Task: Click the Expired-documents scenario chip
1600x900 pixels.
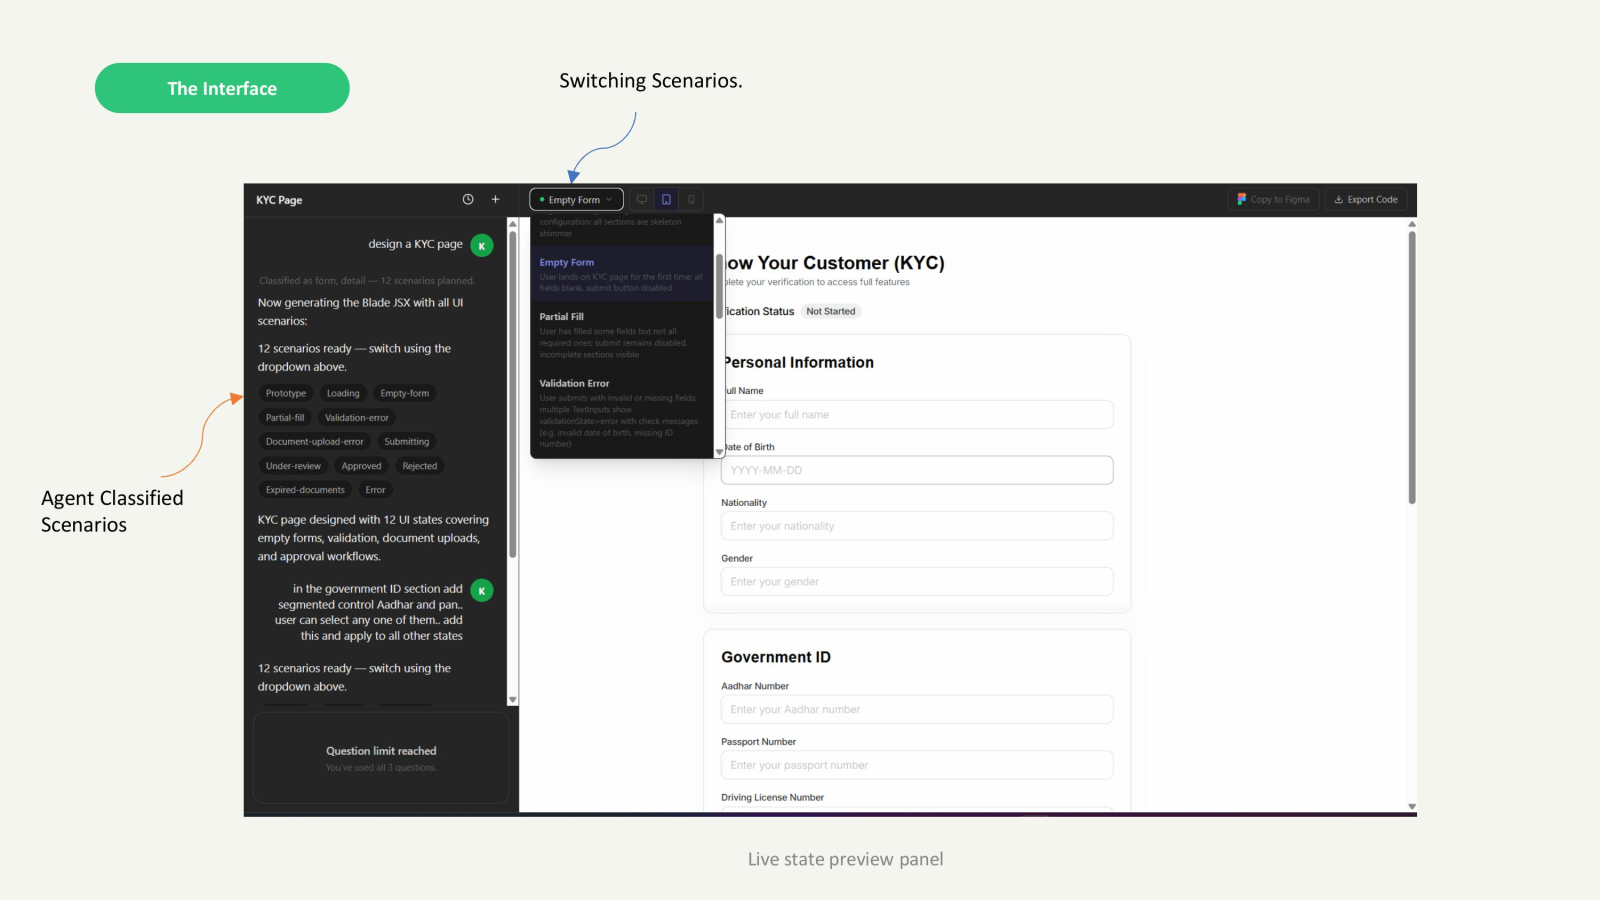Action: [305, 490]
